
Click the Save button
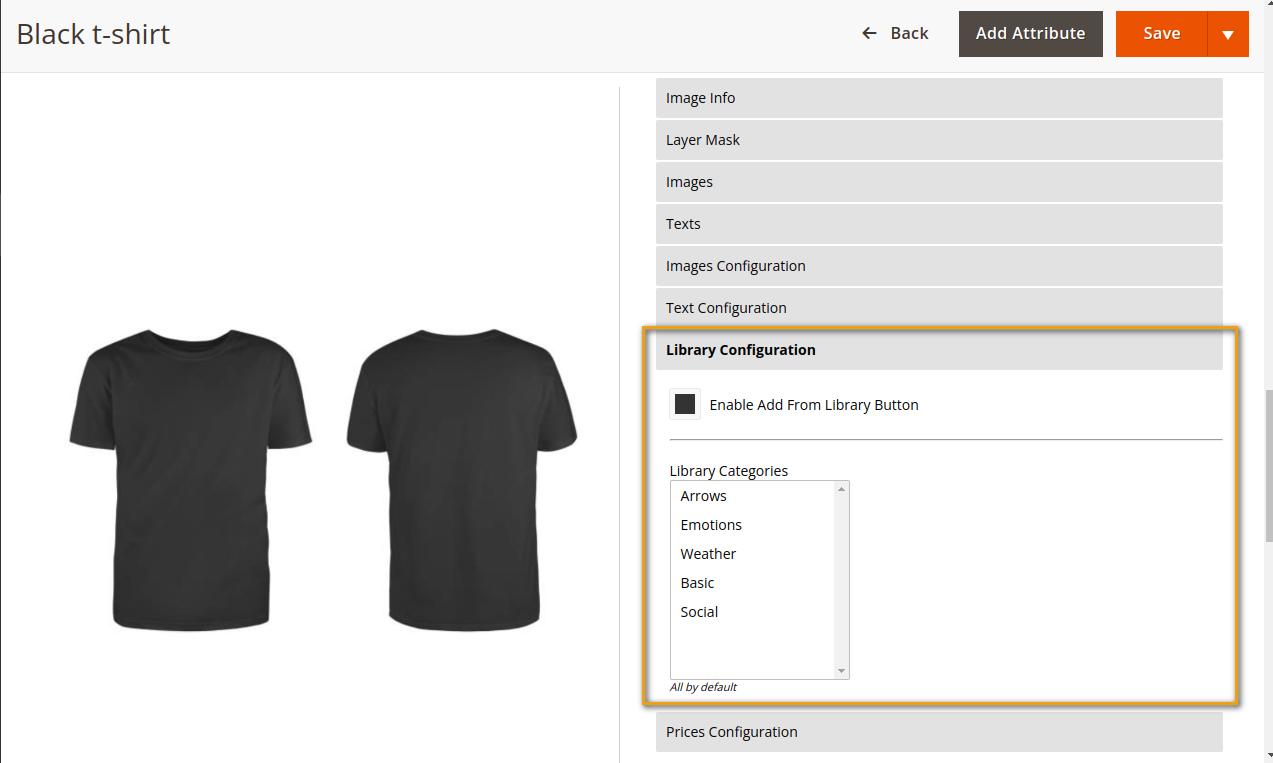1162,34
